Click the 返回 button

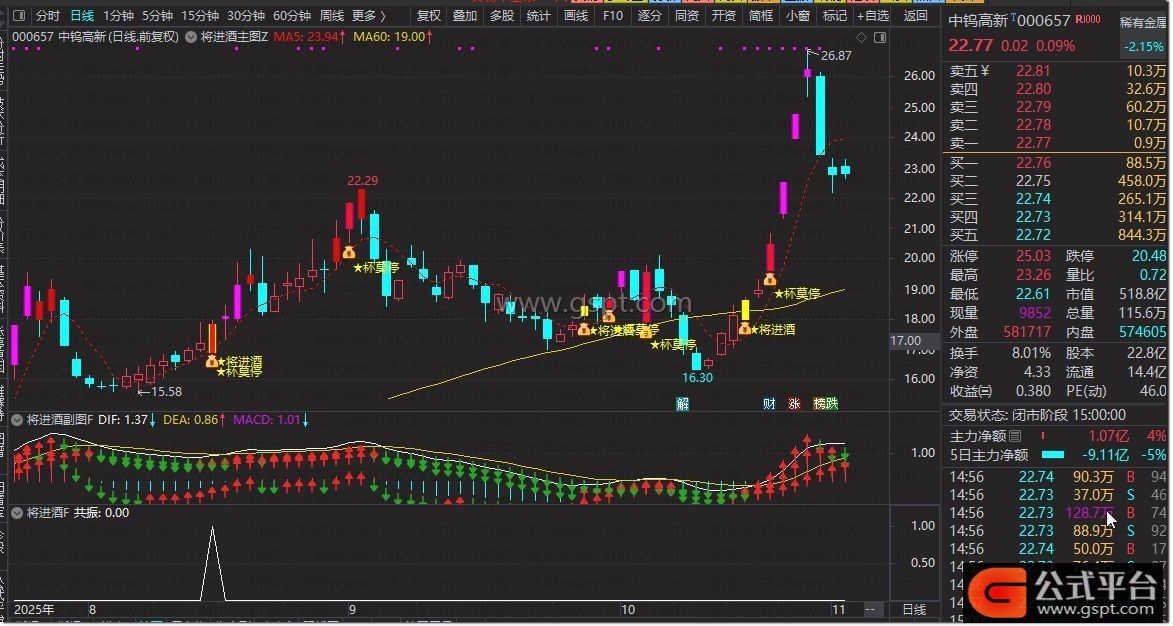coord(915,15)
